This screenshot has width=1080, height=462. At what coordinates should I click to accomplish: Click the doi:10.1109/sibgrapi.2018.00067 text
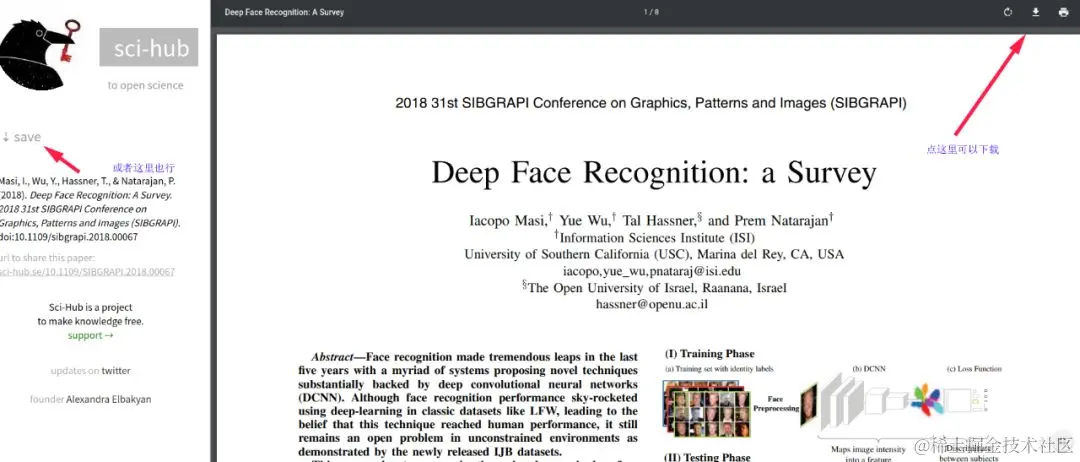(x=69, y=237)
